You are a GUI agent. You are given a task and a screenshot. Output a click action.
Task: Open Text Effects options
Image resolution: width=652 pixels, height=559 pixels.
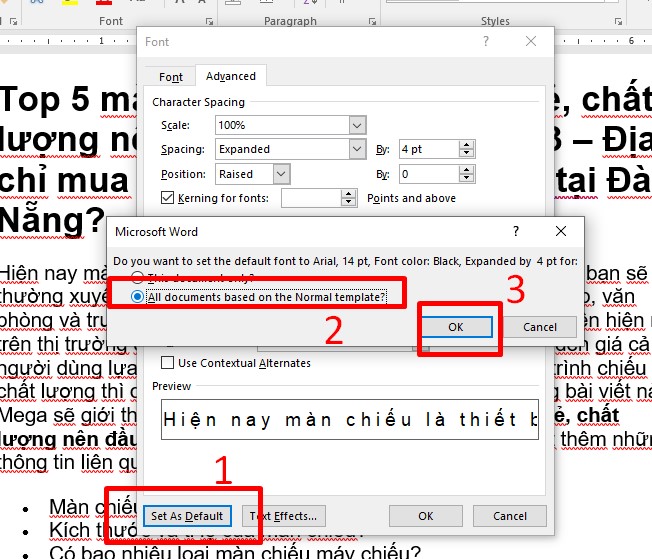284,516
